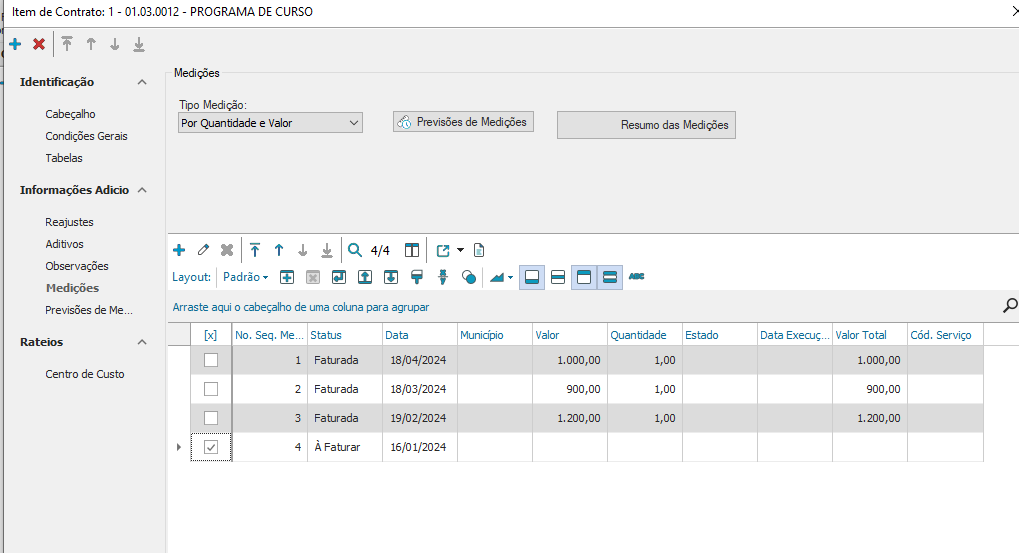This screenshot has width=1019, height=553.
Task: Click the ABC spell-check icon in layout bar
Action: point(636,277)
